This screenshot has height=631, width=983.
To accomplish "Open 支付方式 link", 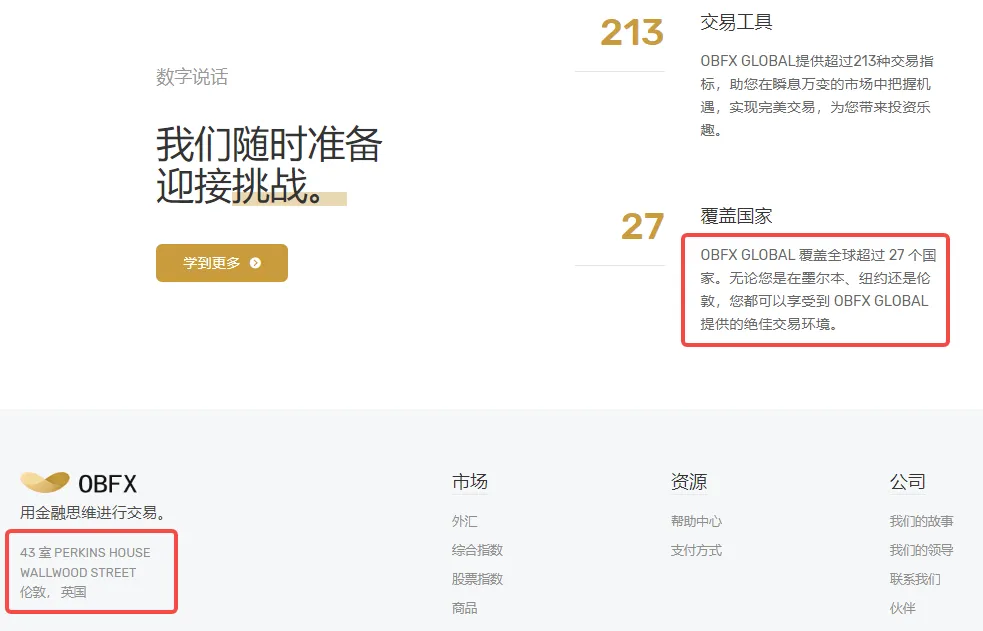I will (696, 550).
